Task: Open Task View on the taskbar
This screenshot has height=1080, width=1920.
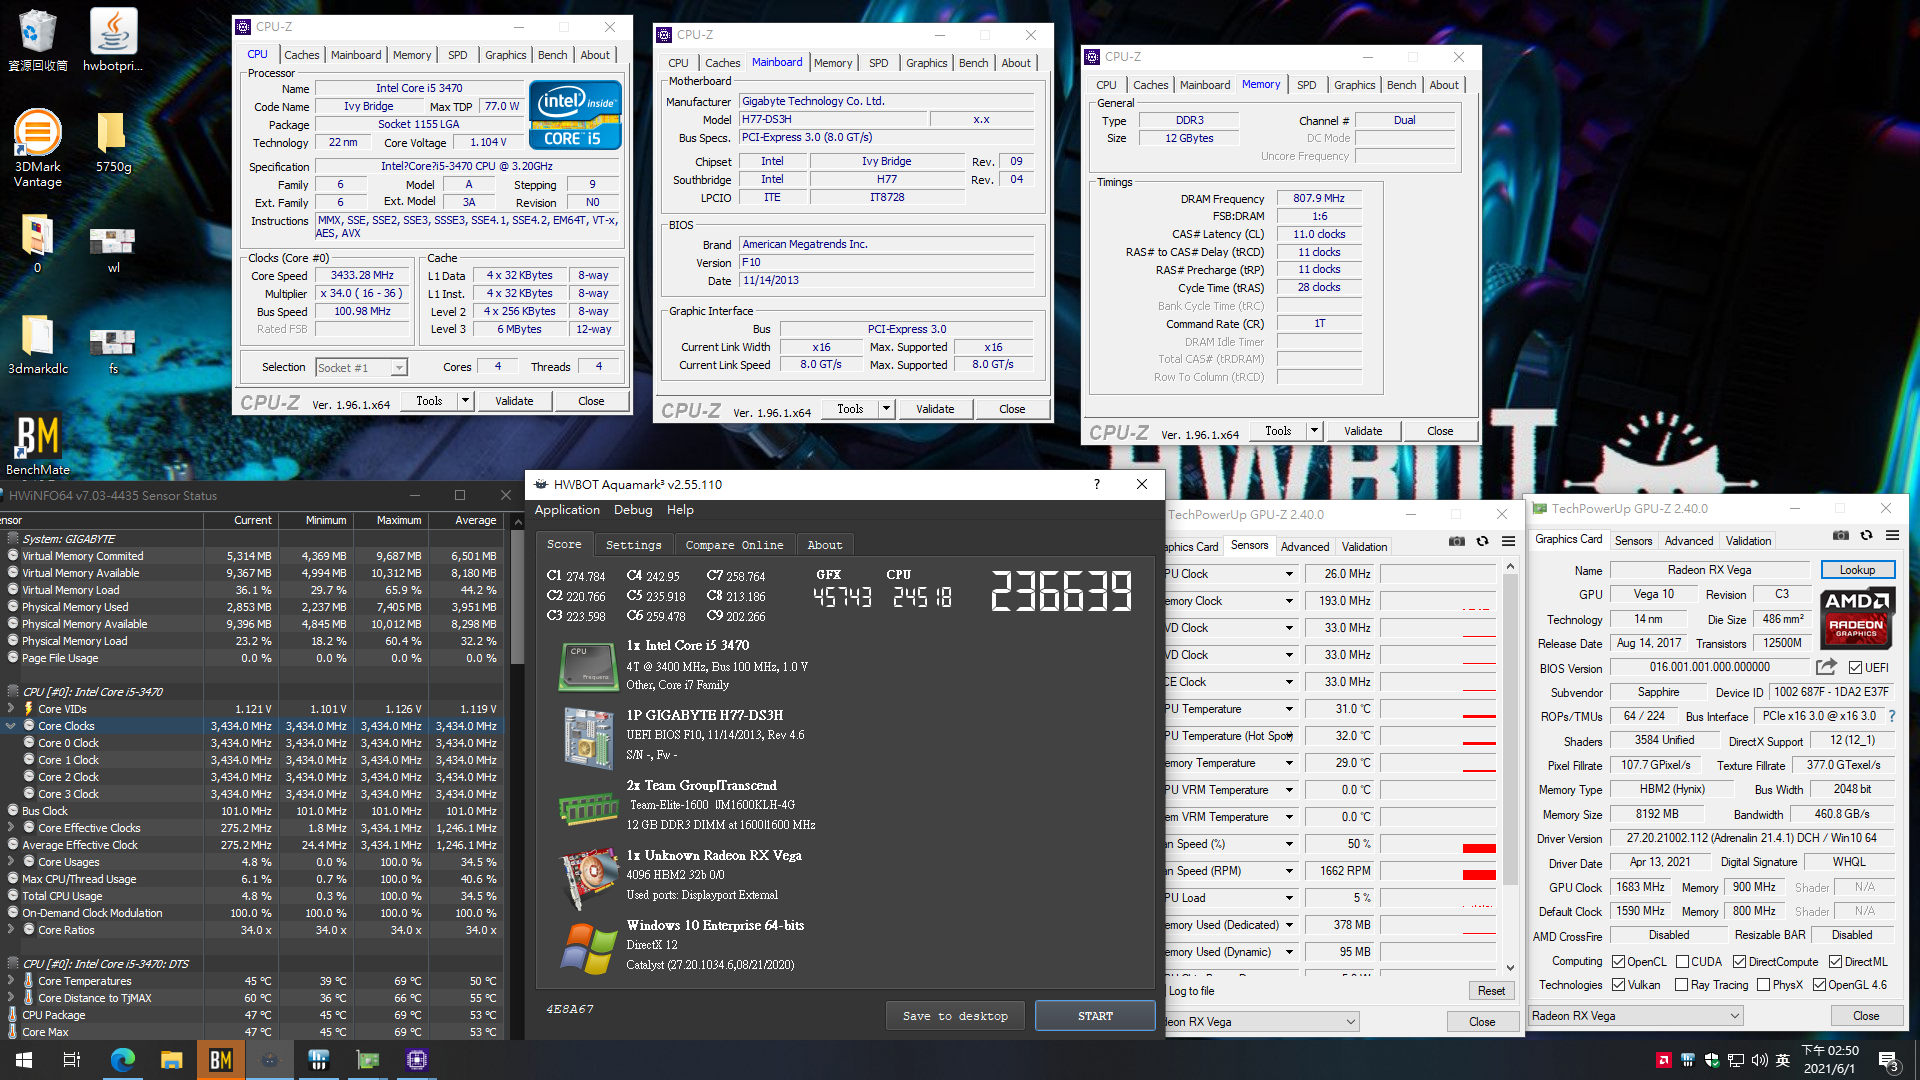Action: 72,1060
